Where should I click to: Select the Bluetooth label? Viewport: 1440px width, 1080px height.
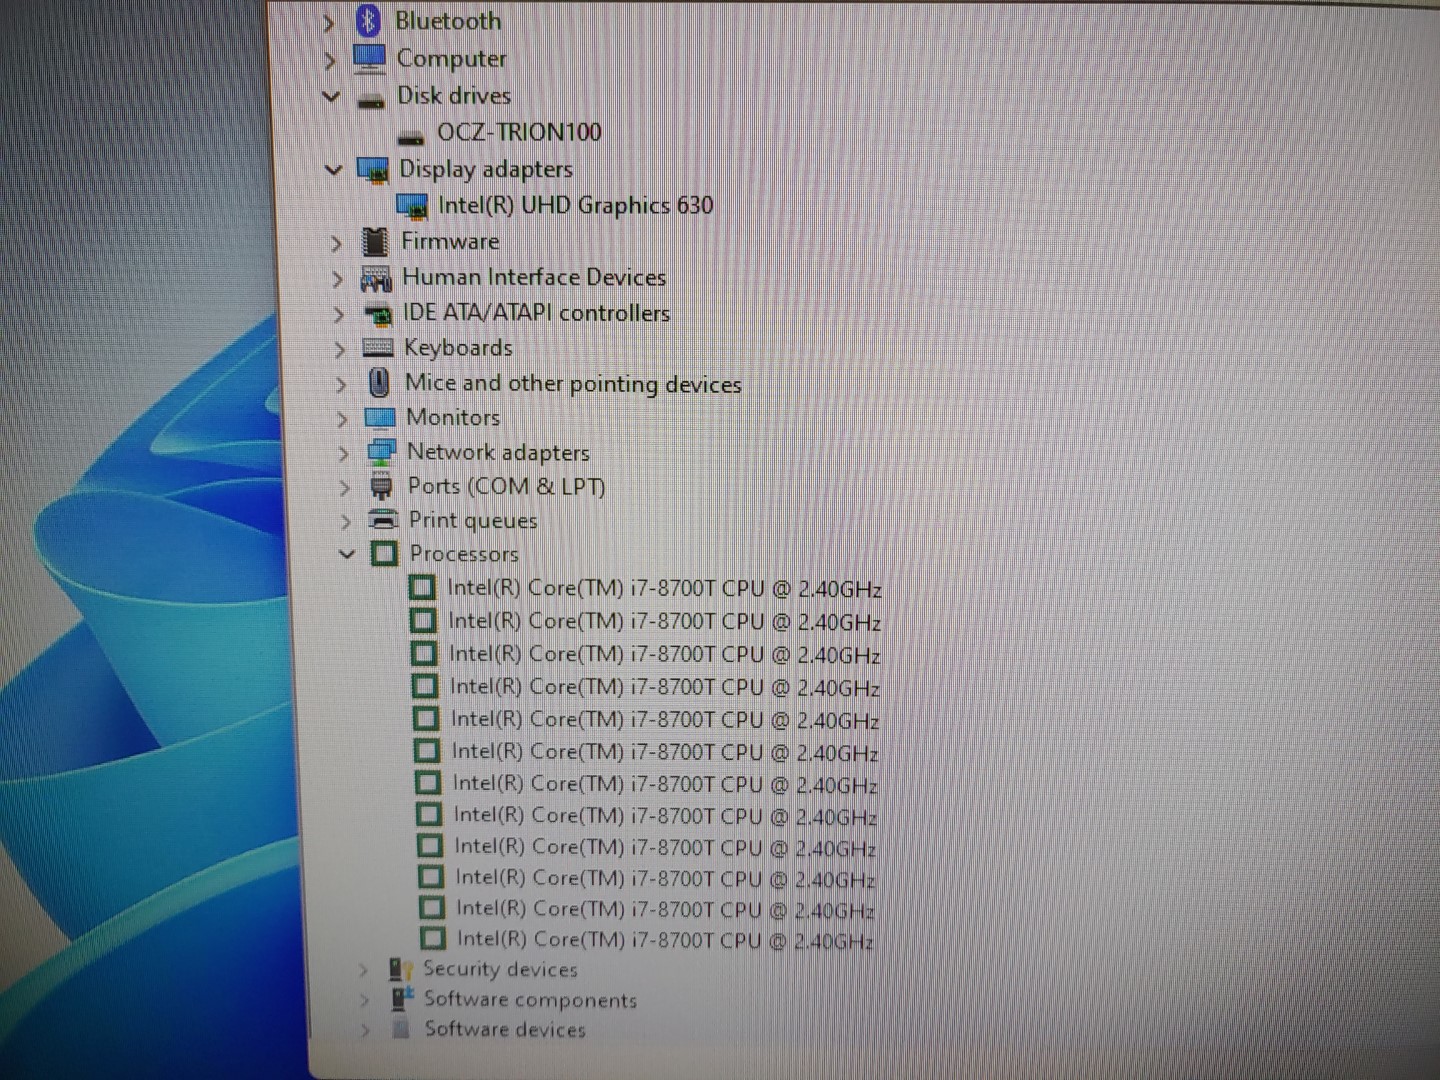pos(447,21)
